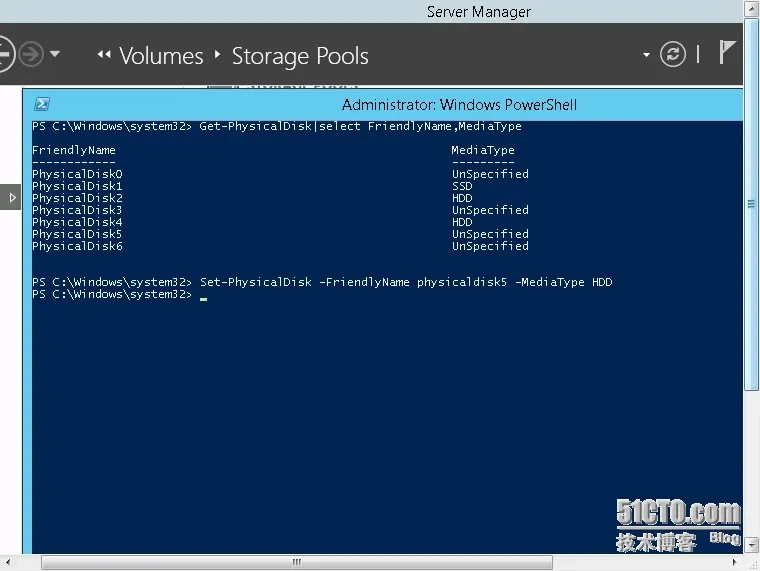760x571 pixels.
Task: Click the blinking PowerShell prompt cursor
Action: point(203,298)
